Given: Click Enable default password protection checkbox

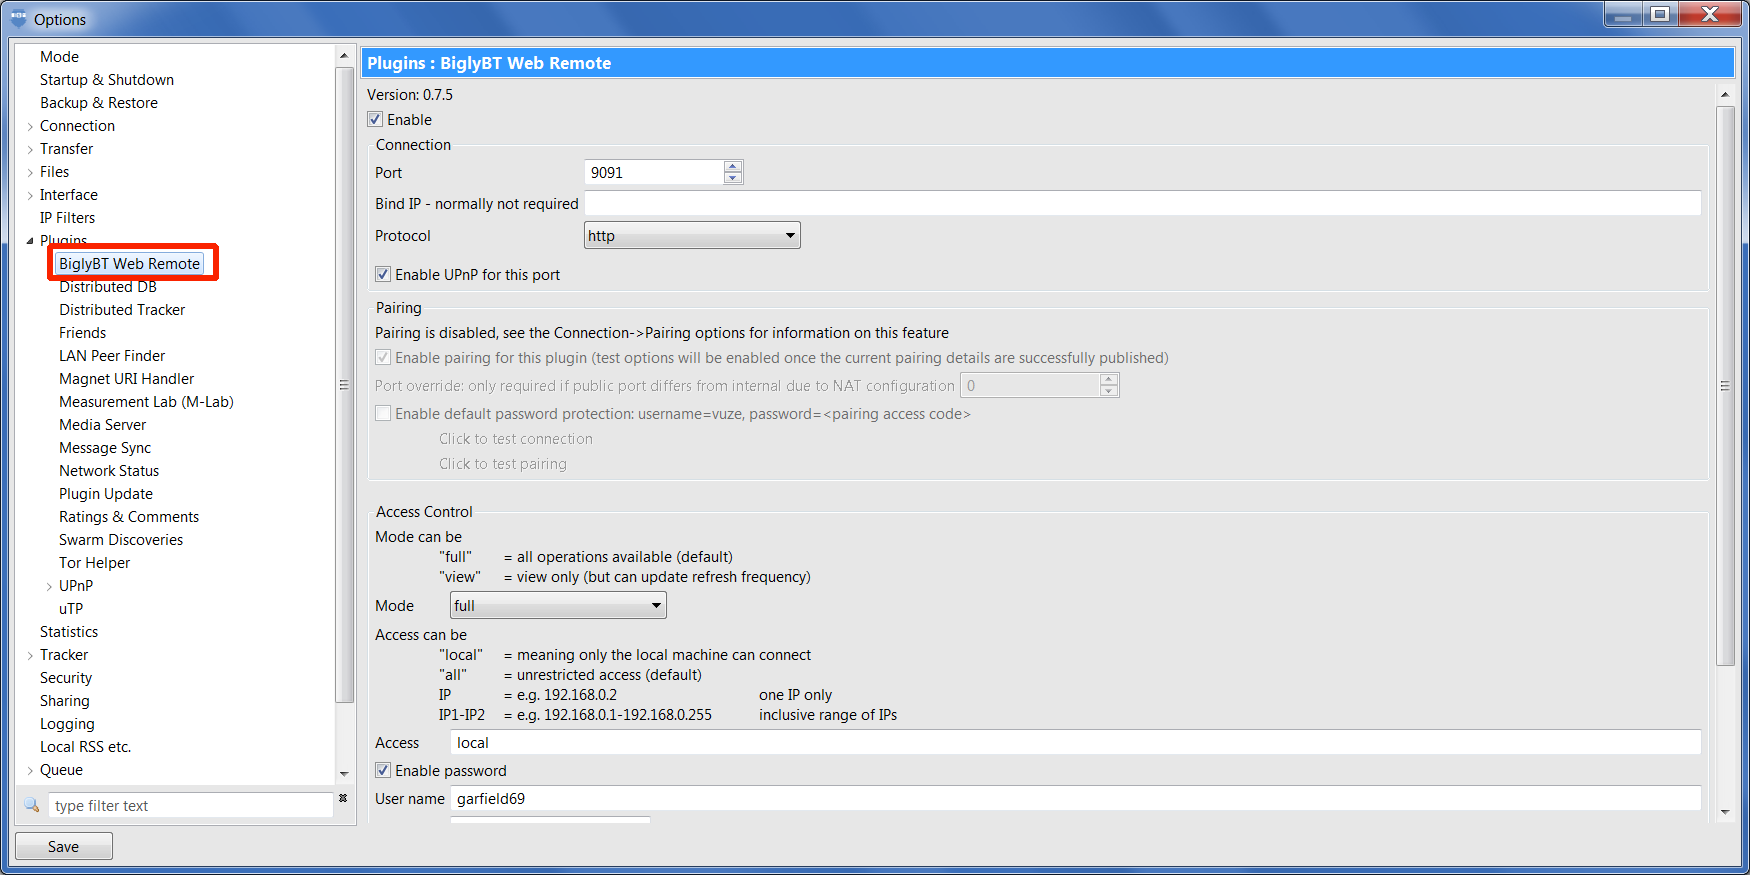Looking at the screenshot, I should pos(383,413).
